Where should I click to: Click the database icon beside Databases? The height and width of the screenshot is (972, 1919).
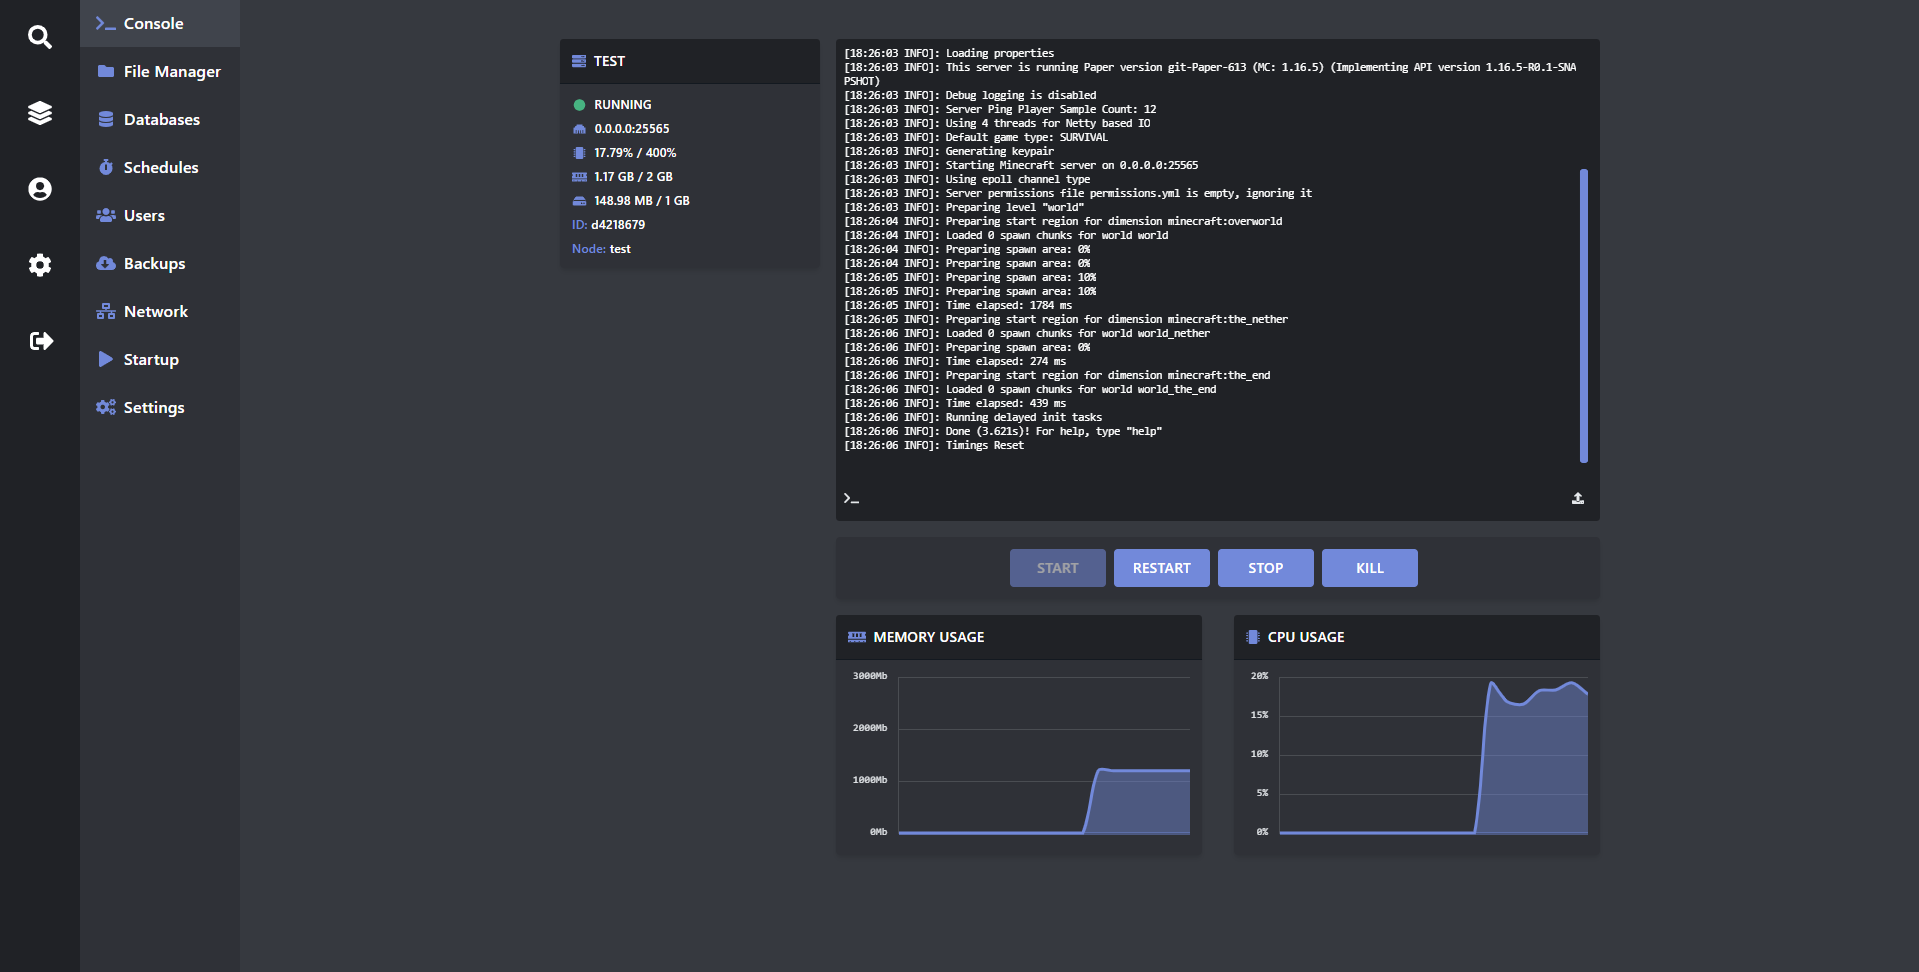[x=106, y=119]
